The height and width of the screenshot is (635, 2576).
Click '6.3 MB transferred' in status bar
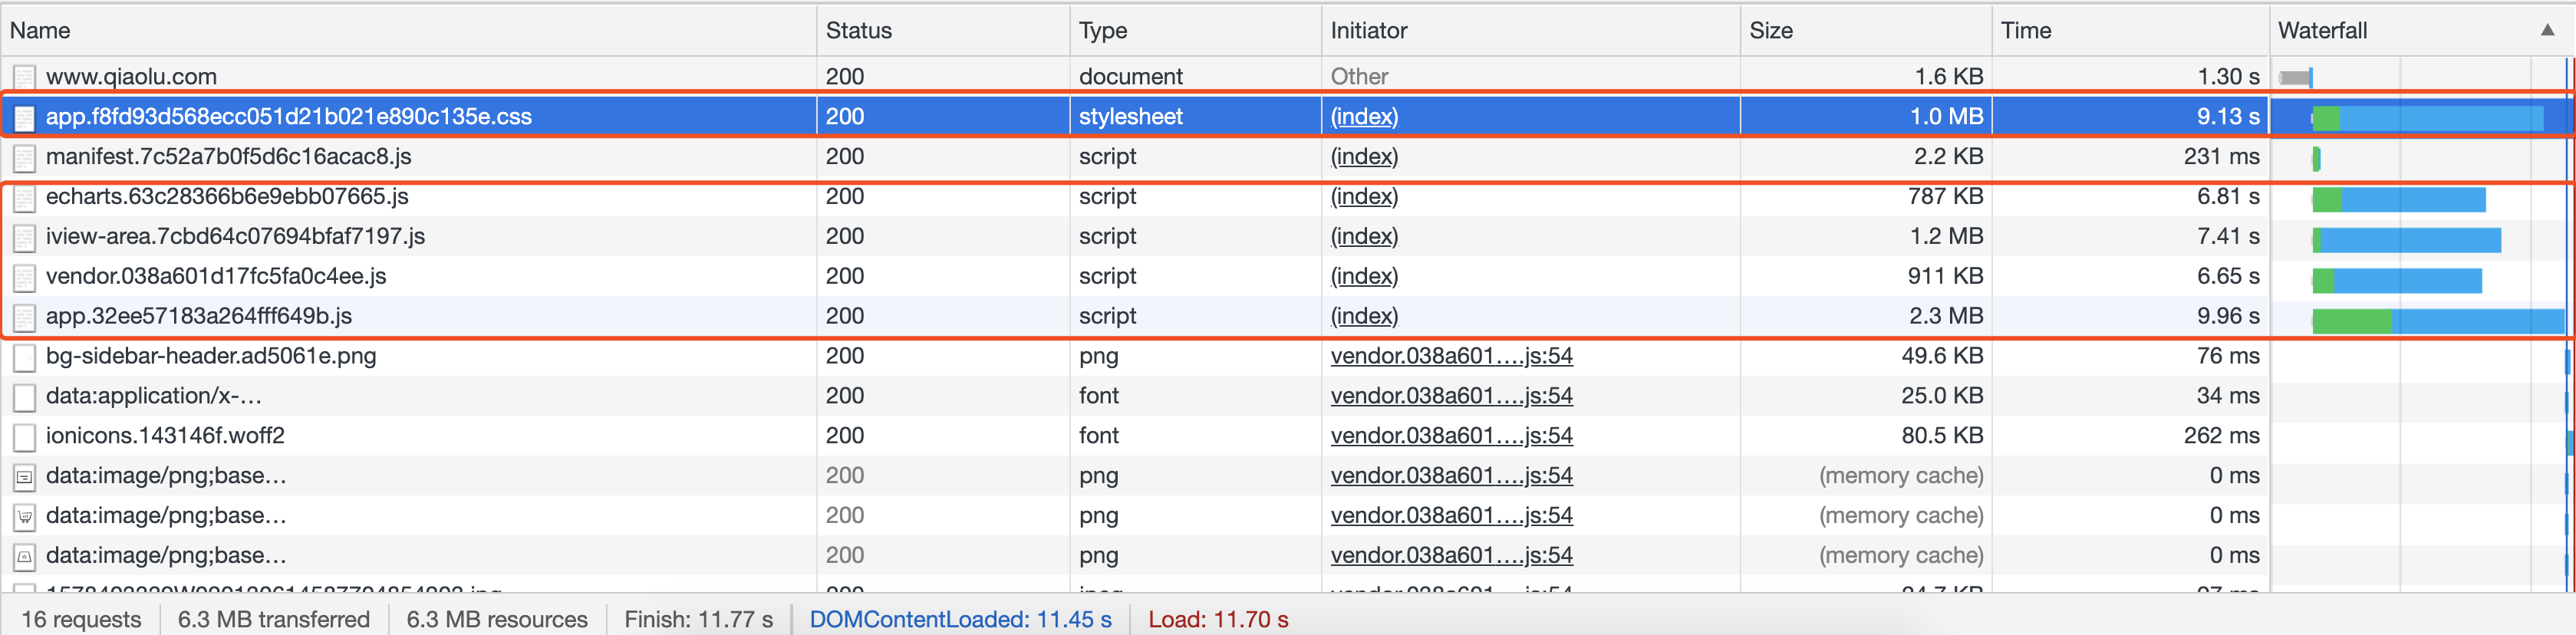273,619
